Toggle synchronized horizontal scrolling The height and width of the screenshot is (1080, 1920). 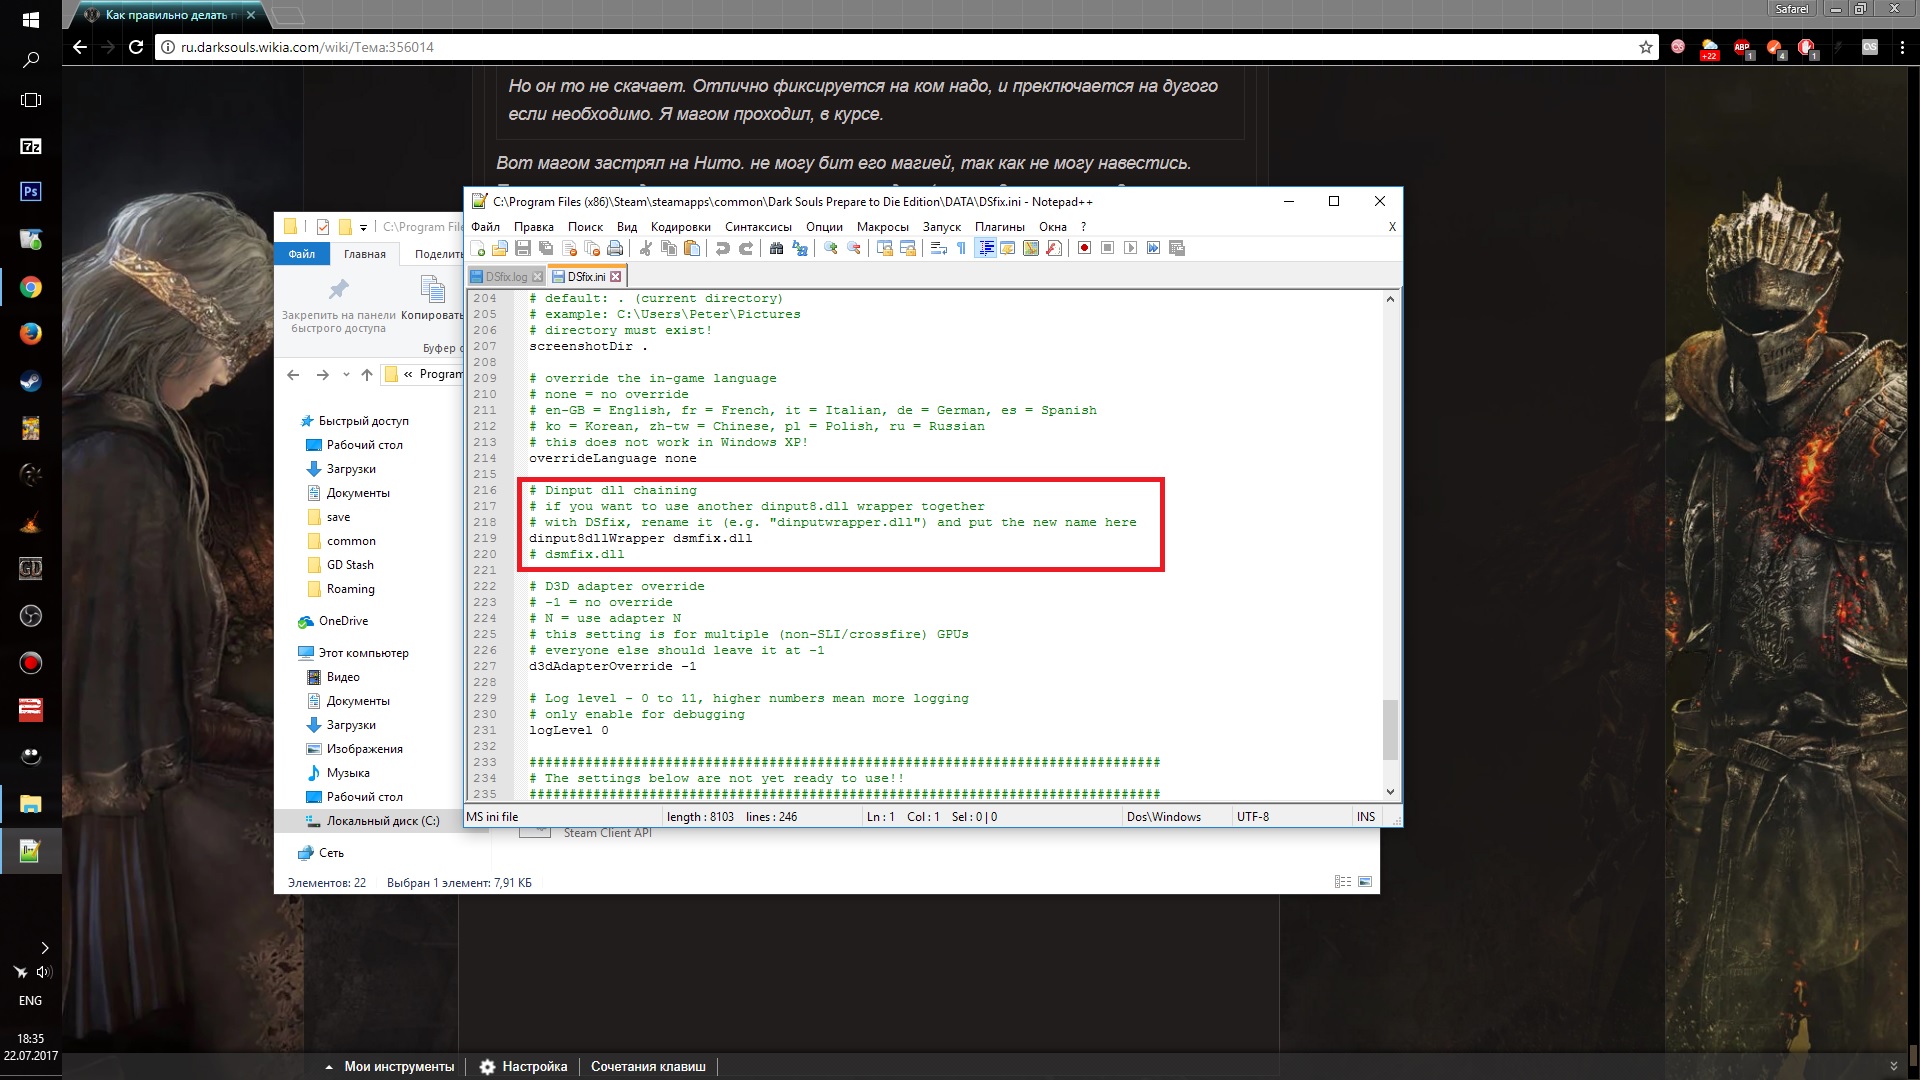click(908, 248)
